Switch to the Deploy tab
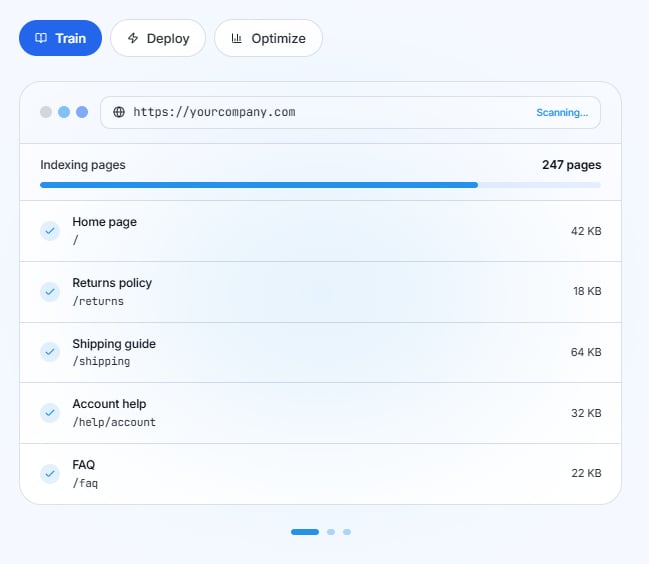The width and height of the screenshot is (649, 564). 158,38
